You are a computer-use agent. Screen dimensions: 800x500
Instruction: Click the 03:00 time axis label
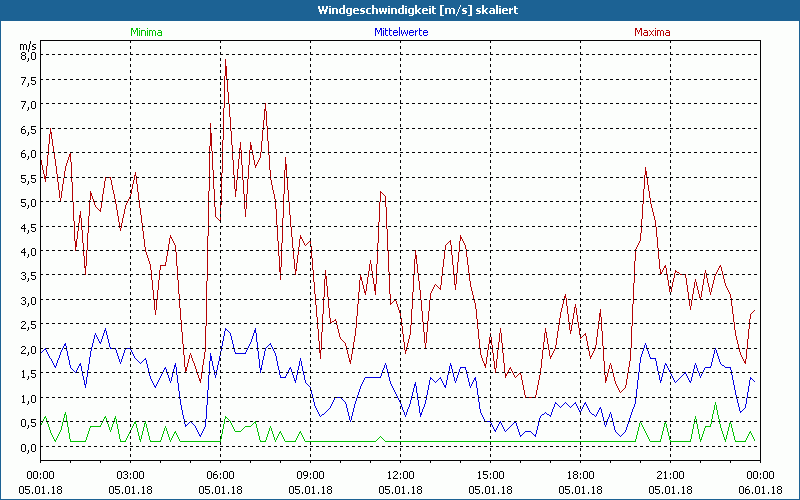[x=130, y=474]
